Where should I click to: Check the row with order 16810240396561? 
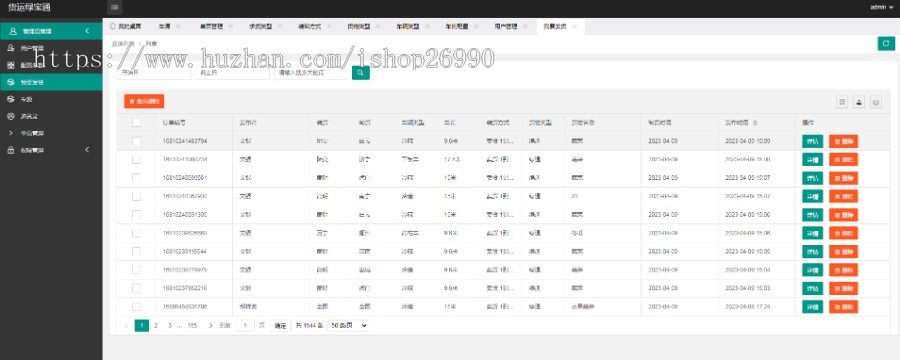pyautogui.click(x=136, y=178)
